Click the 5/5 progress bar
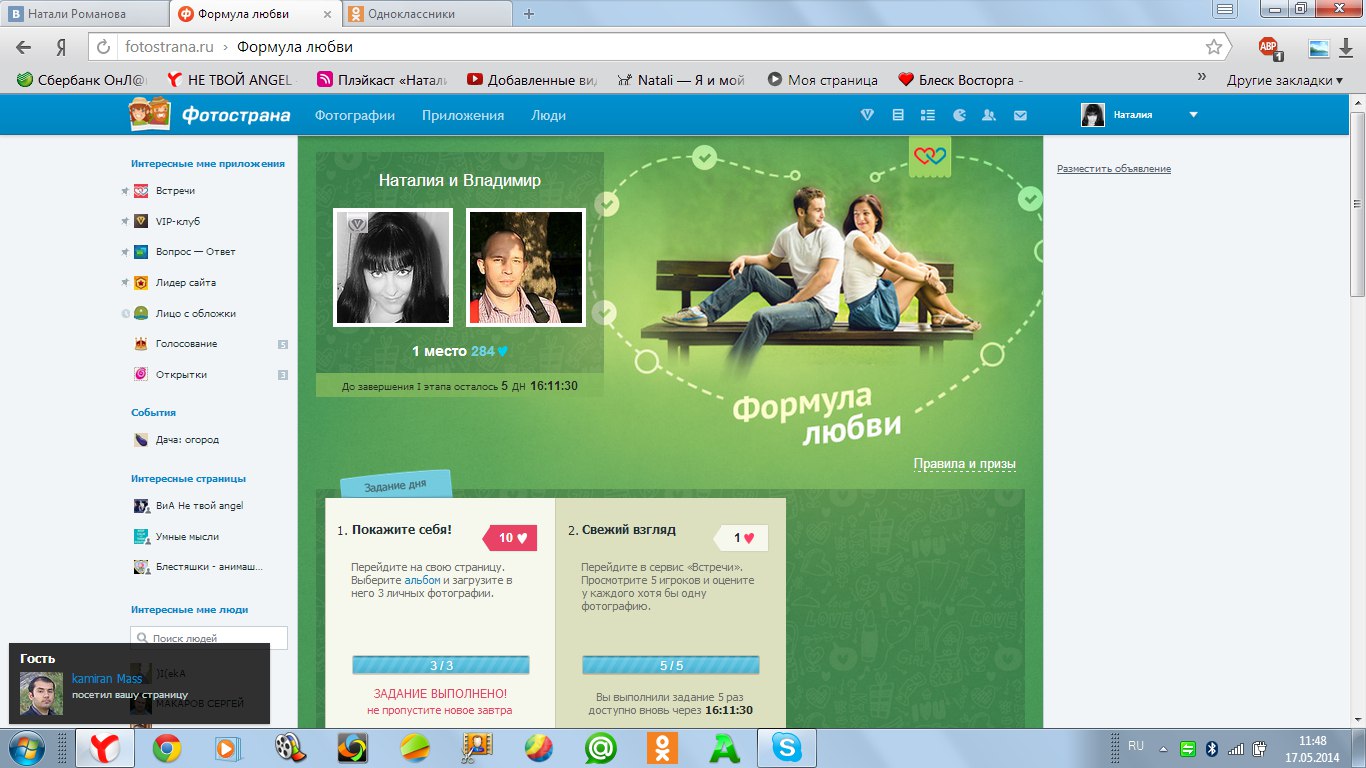Screen dimensions: 1366x768 671,665
